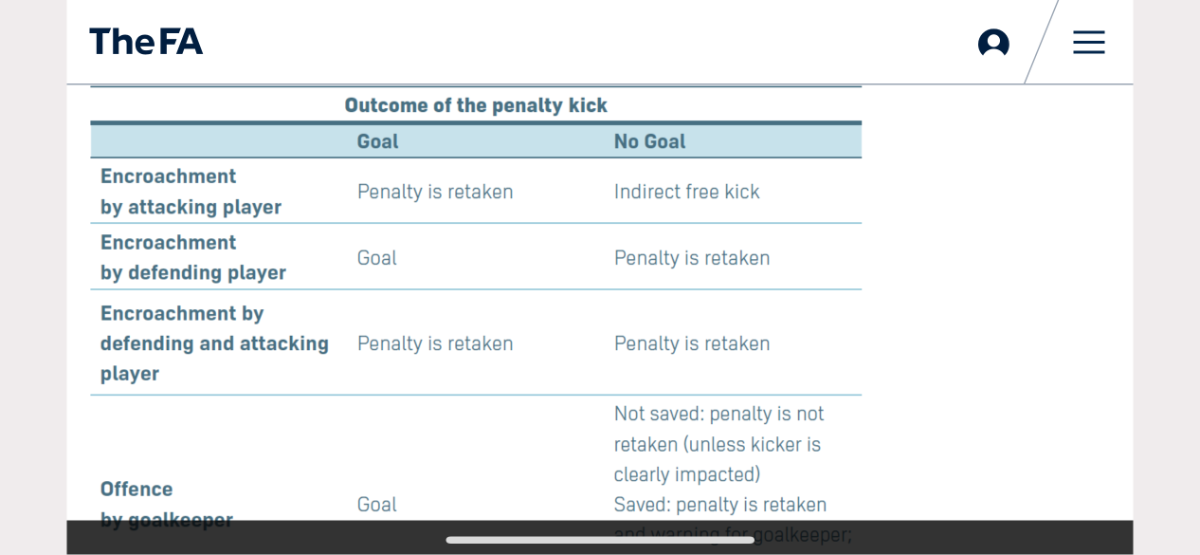Click 'Penalty is retaken' in attacking player row
1200x555 pixels.
[435, 191]
